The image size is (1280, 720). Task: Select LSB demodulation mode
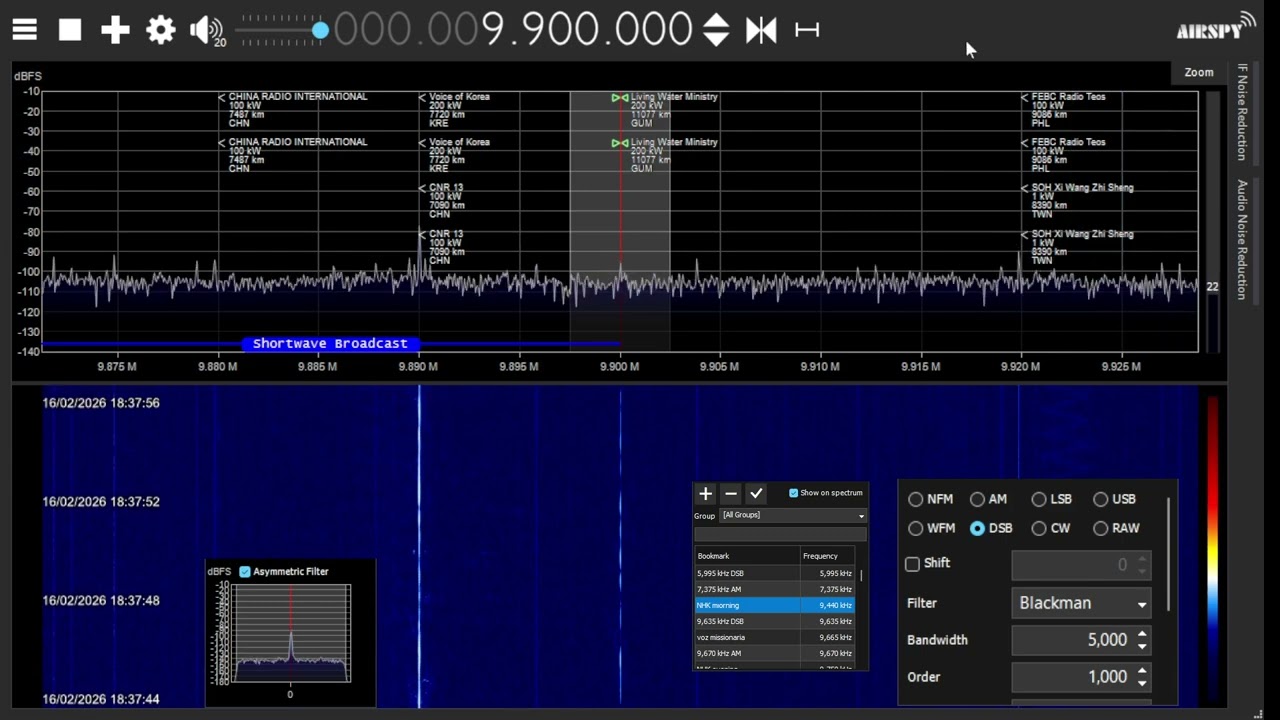point(1039,499)
